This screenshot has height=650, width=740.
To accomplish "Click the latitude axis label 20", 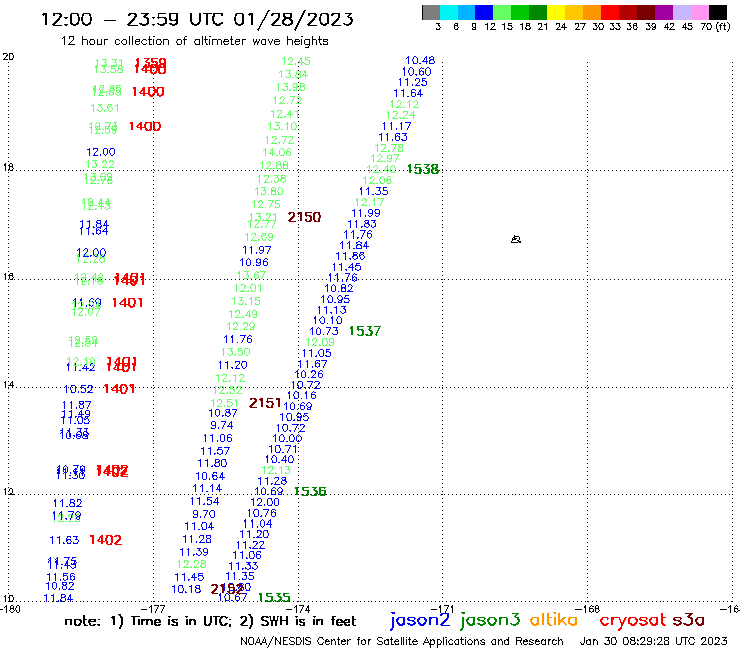I will [8, 57].
